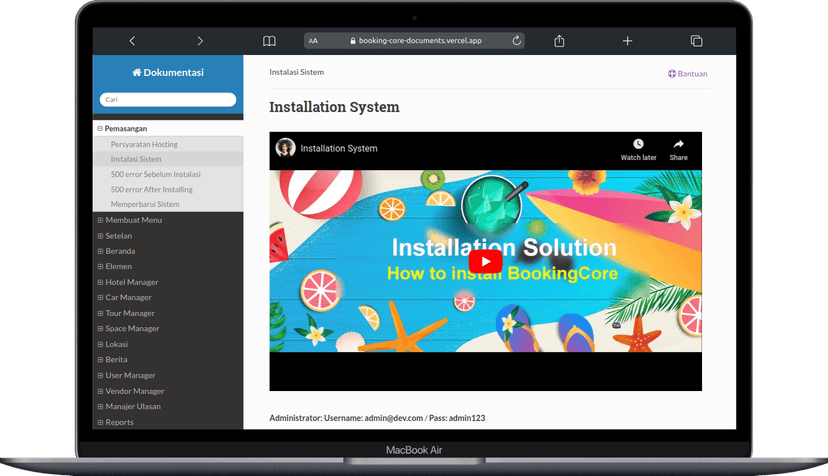Open the bookmarks book icon

point(269,41)
